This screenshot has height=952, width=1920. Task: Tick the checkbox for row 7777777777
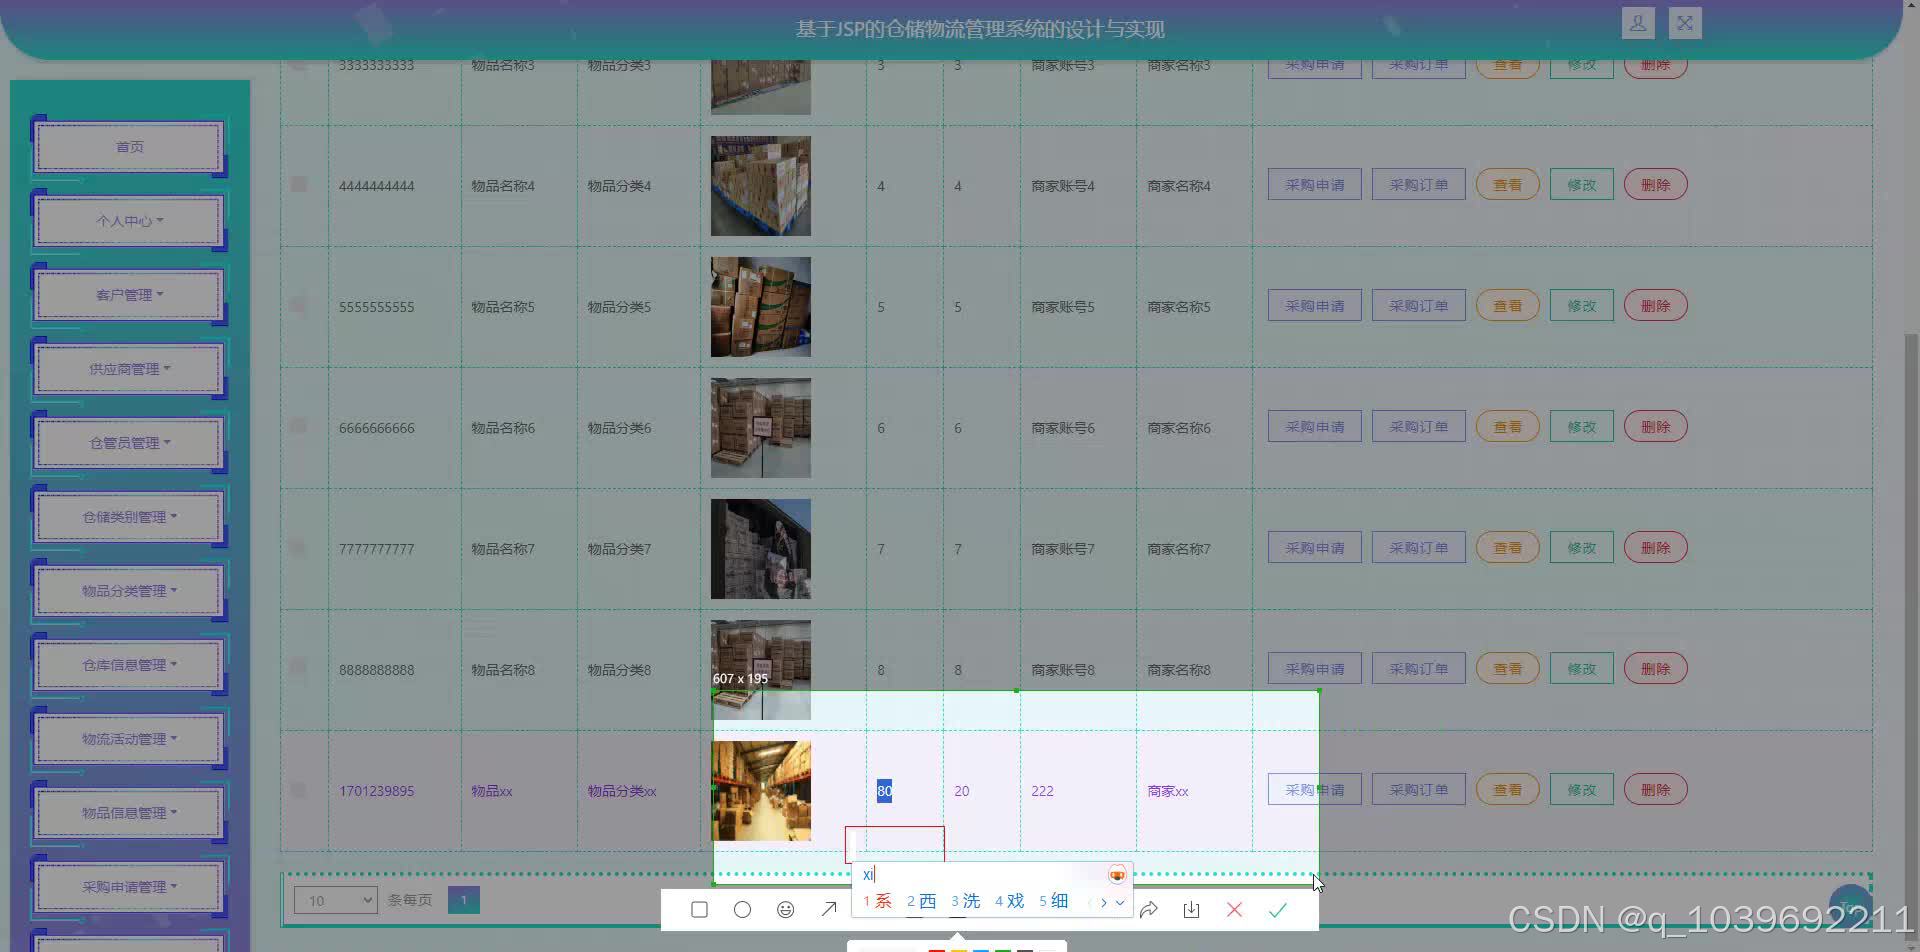click(x=299, y=547)
